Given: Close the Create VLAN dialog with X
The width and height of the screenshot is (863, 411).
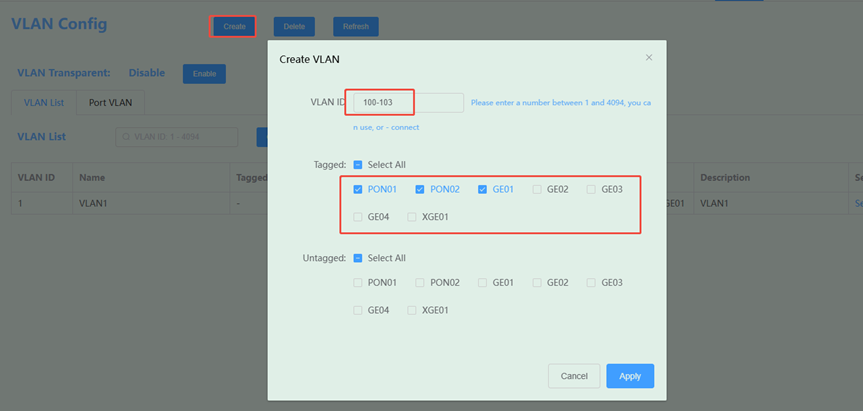Looking at the screenshot, I should point(649,58).
